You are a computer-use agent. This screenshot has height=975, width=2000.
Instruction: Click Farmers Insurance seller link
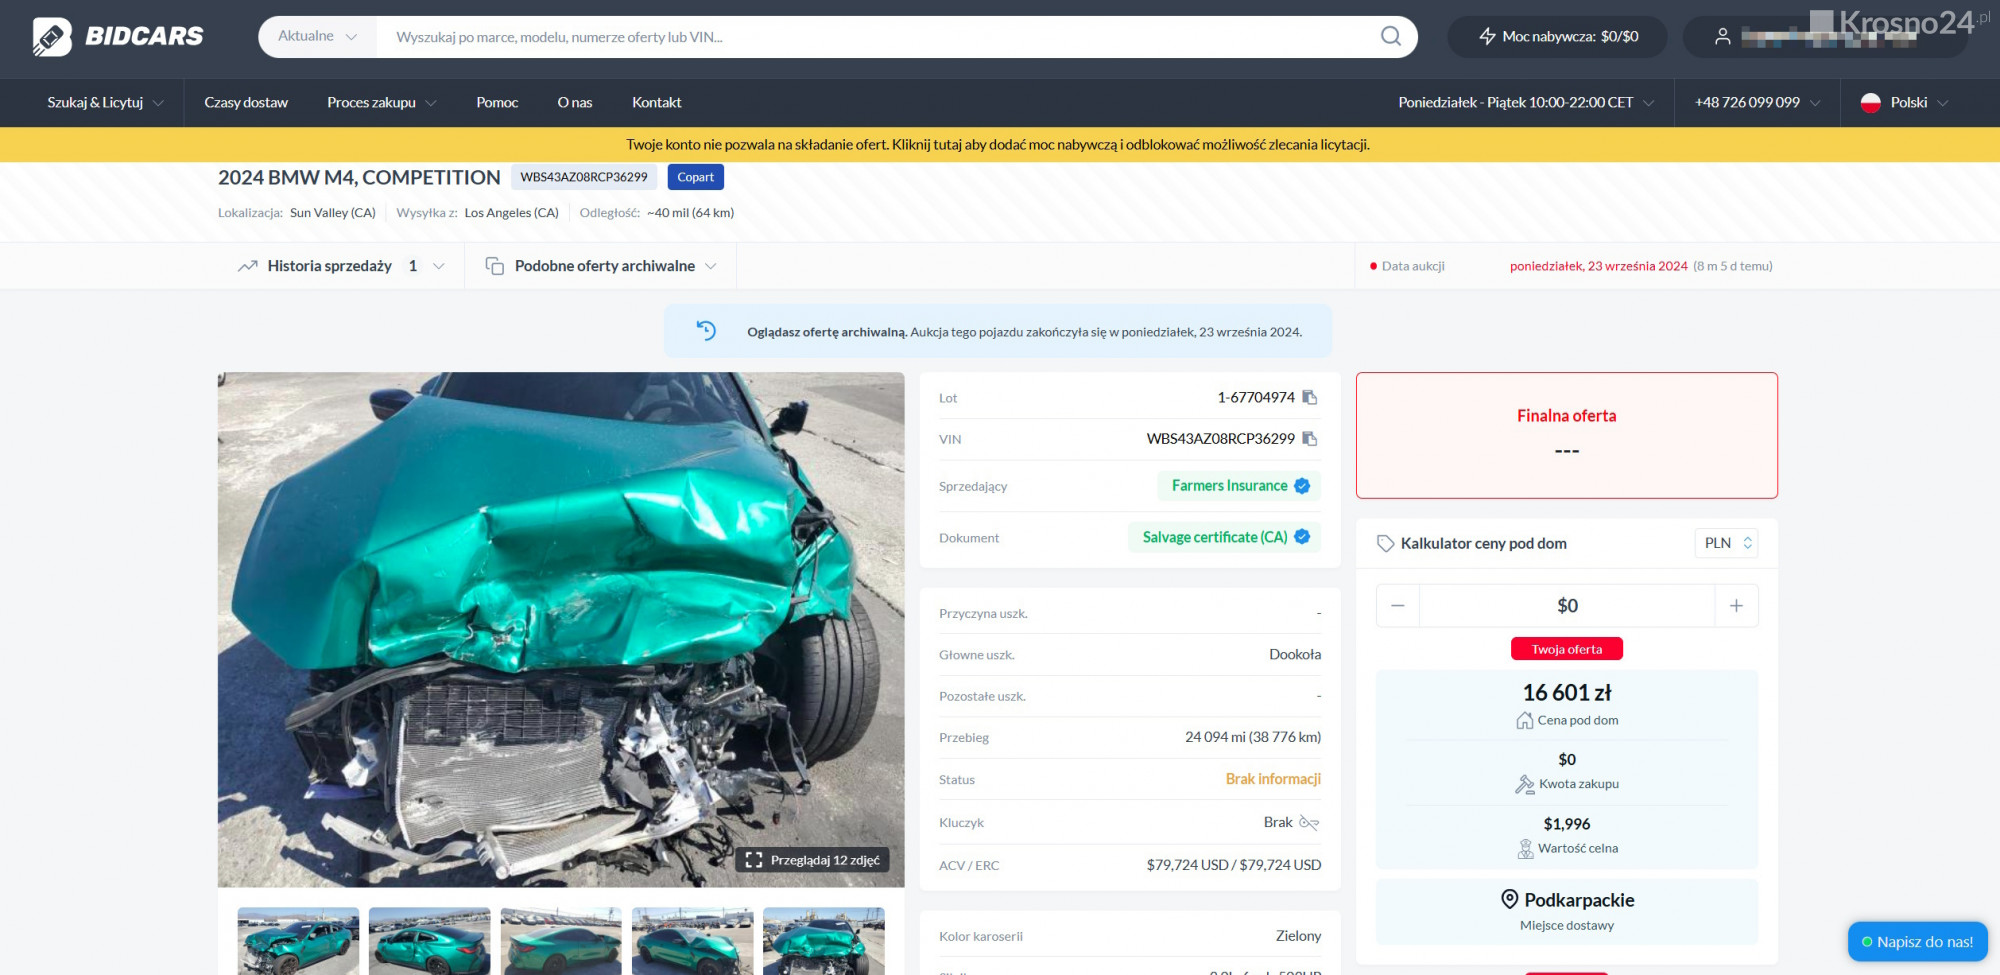pyautogui.click(x=1239, y=486)
